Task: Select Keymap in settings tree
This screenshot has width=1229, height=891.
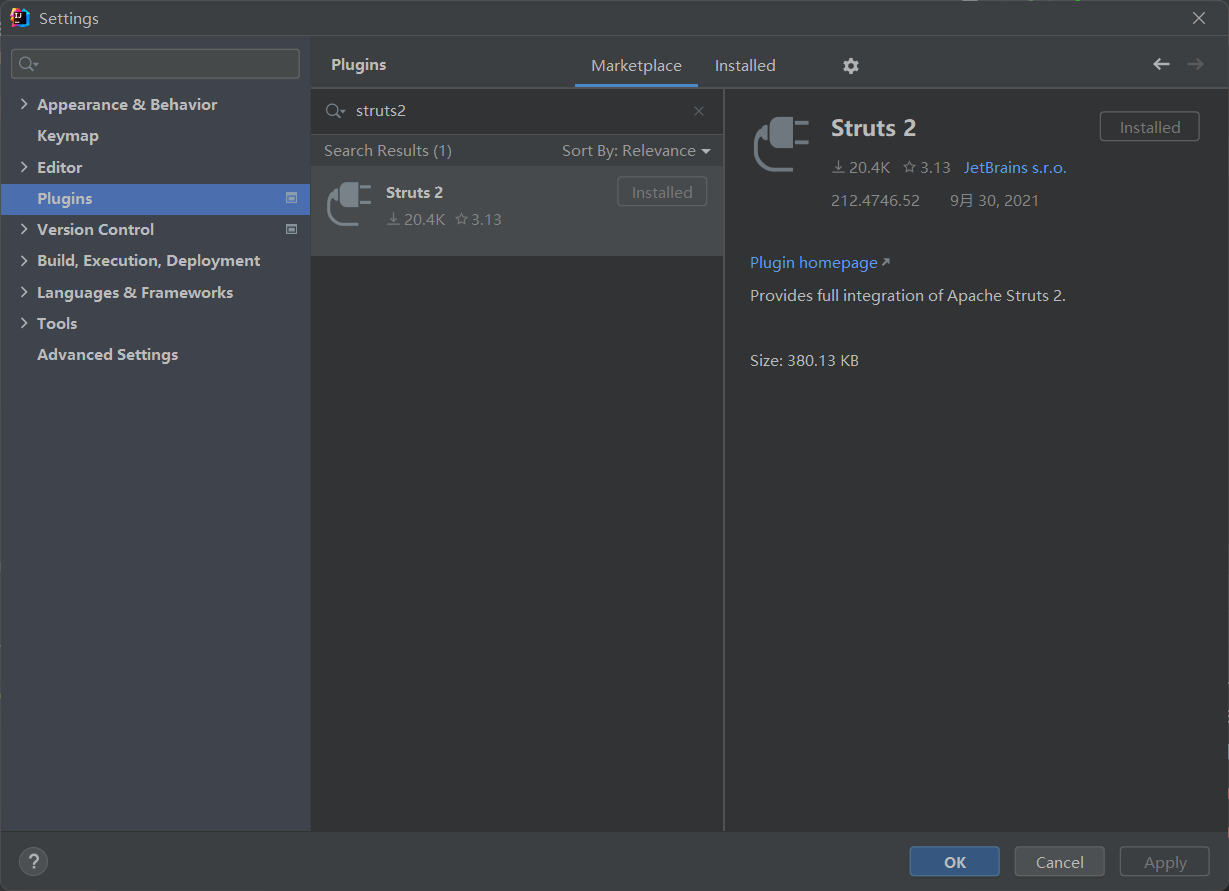Action: tap(68, 136)
